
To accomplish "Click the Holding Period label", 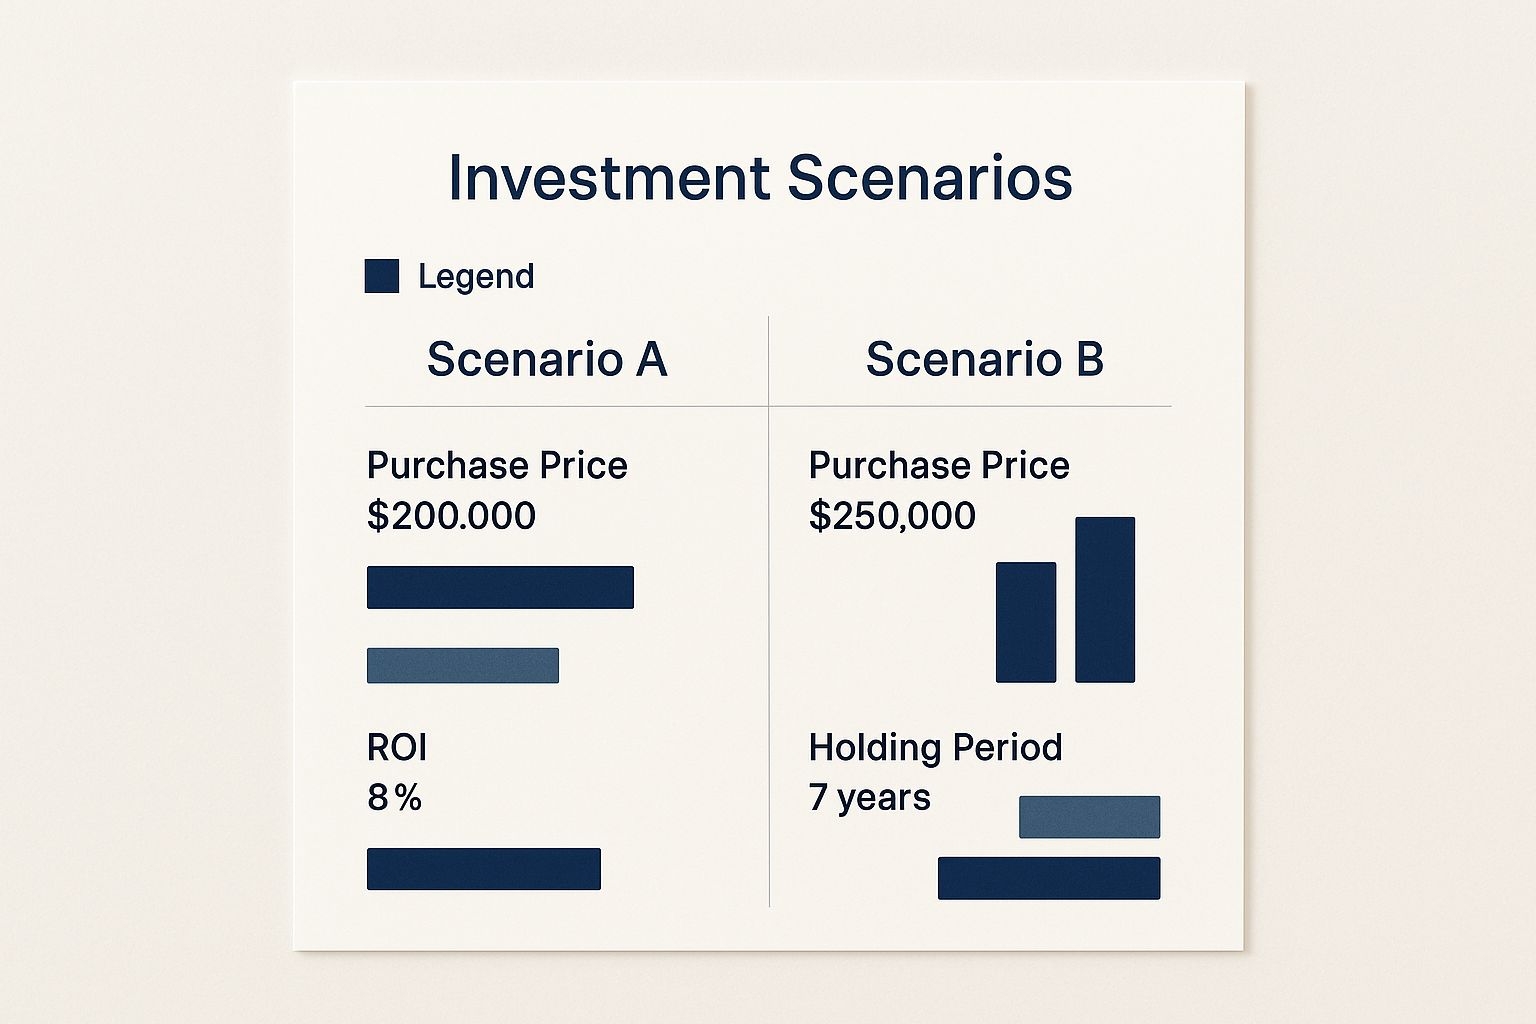I will tap(935, 747).
